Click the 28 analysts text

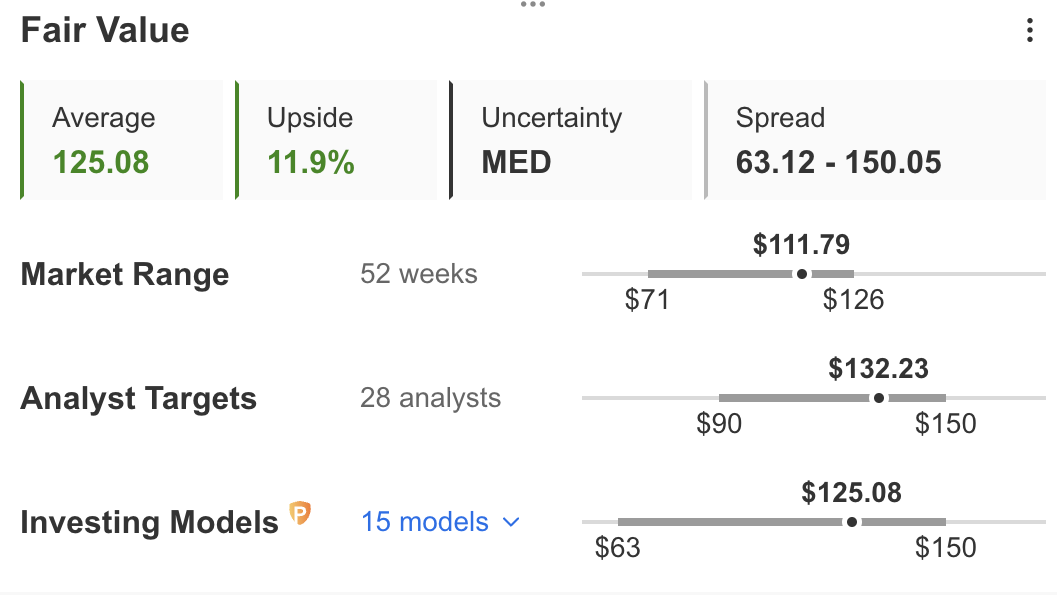point(431,398)
